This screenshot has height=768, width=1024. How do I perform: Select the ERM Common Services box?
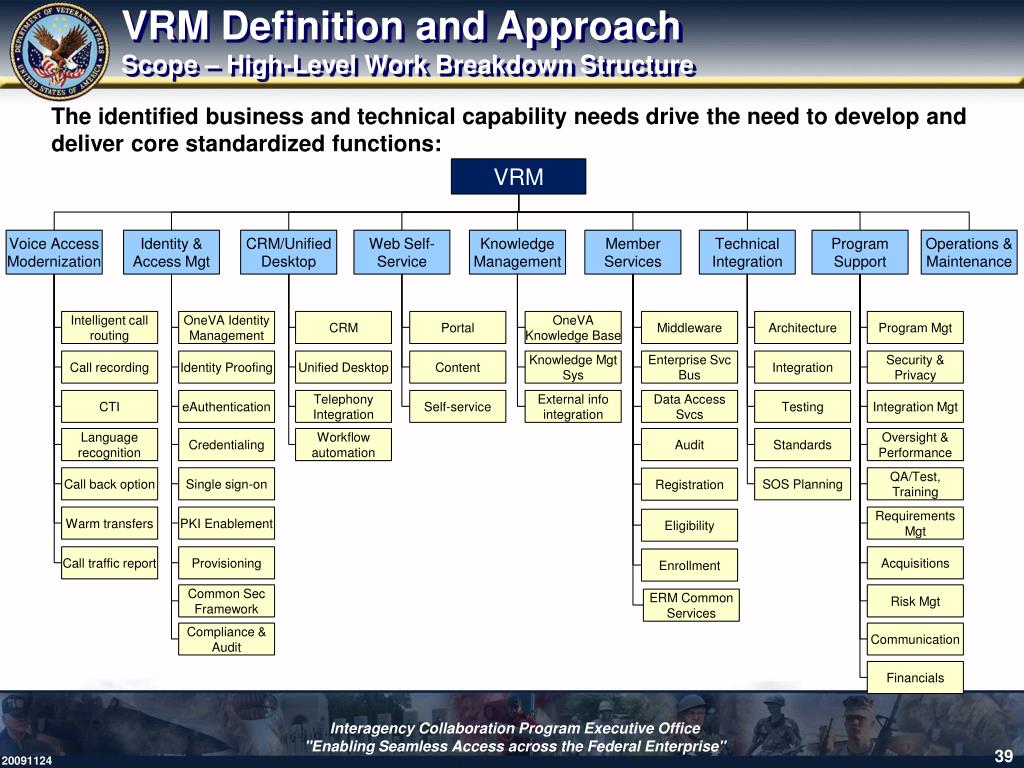coord(689,605)
